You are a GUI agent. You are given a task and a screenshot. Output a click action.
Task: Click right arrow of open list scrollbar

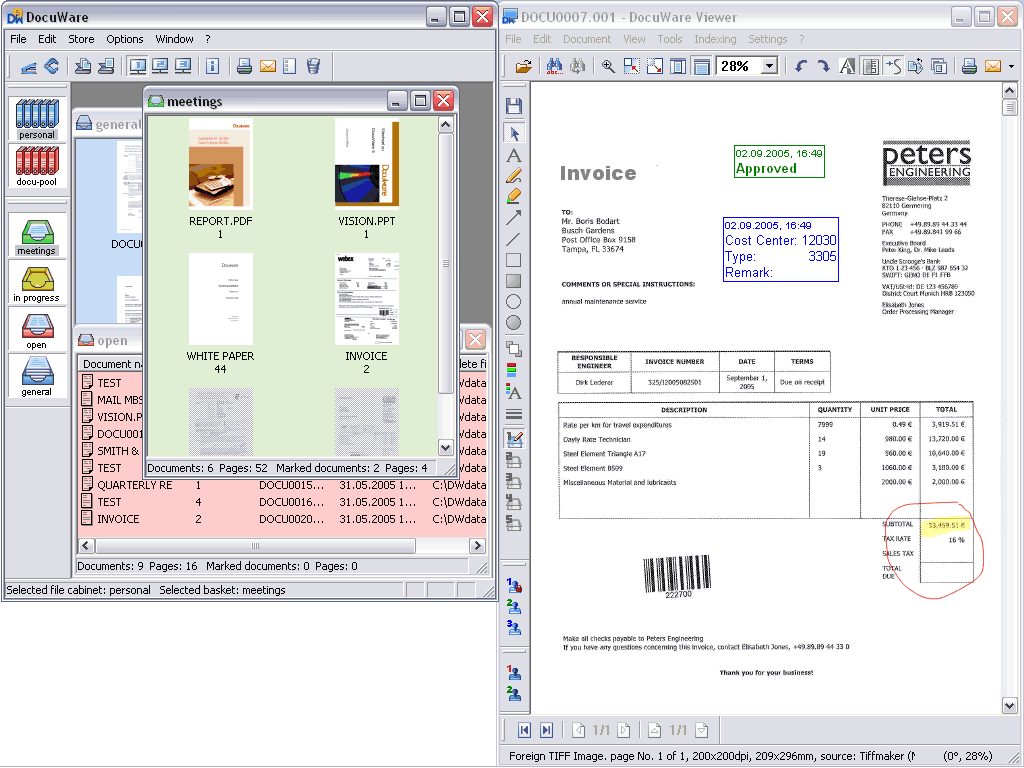[x=477, y=546]
